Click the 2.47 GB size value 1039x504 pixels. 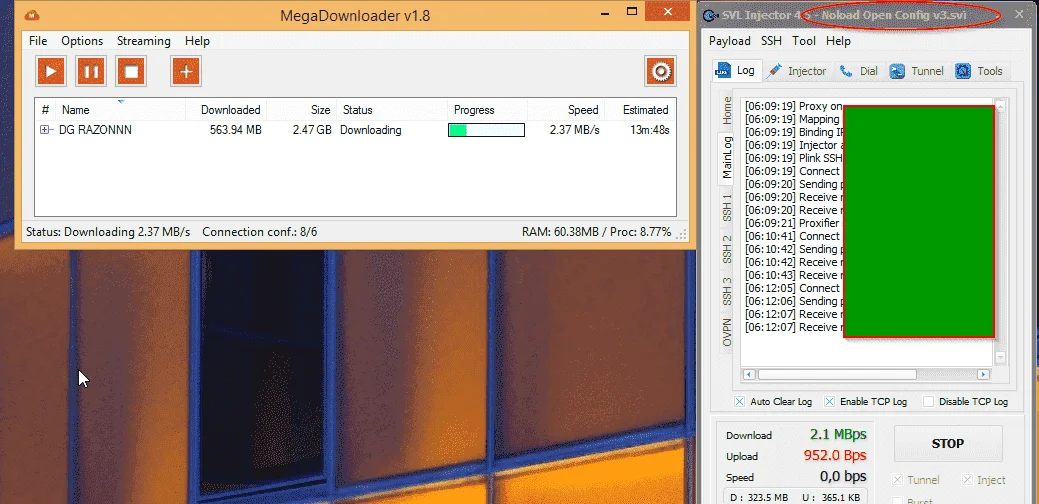pos(312,130)
